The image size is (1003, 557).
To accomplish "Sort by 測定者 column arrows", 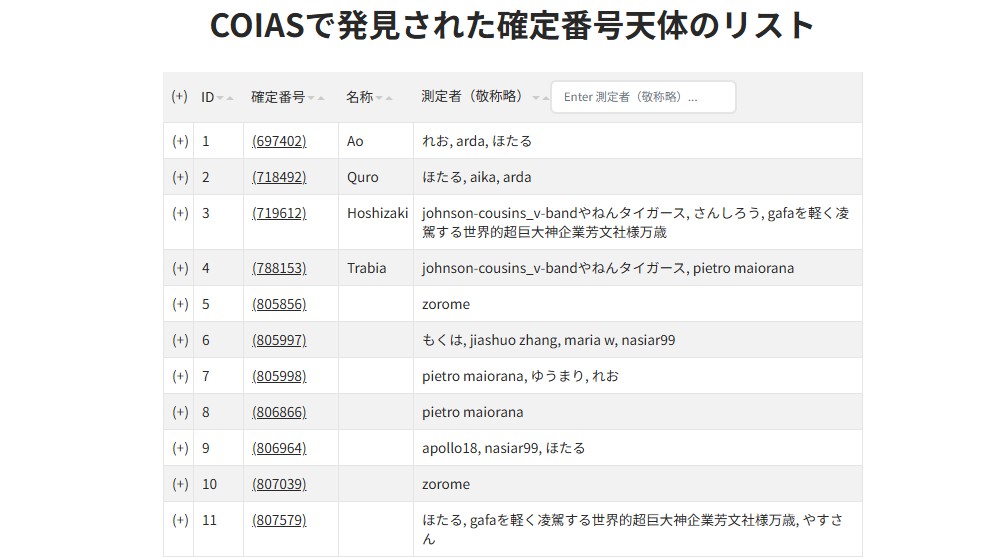I will tap(541, 98).
